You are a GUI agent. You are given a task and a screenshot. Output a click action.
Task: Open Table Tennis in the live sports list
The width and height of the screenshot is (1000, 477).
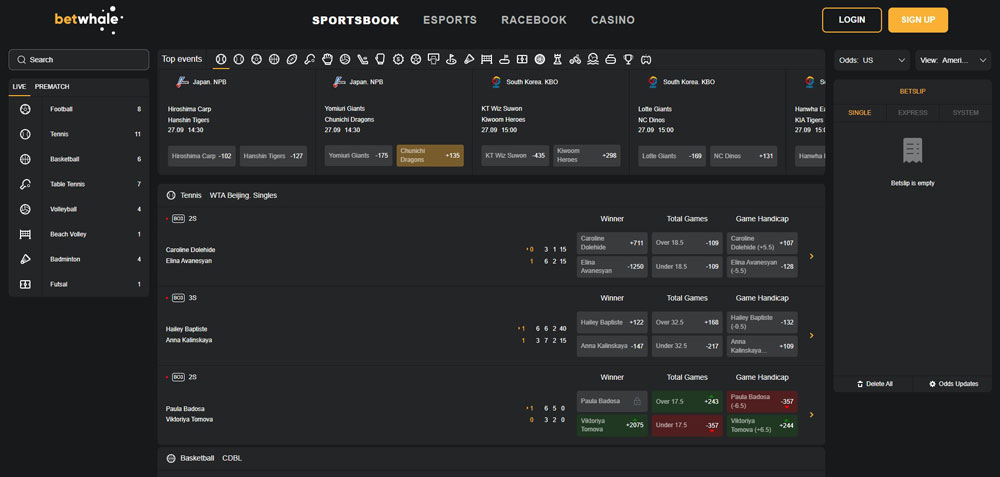[79, 184]
